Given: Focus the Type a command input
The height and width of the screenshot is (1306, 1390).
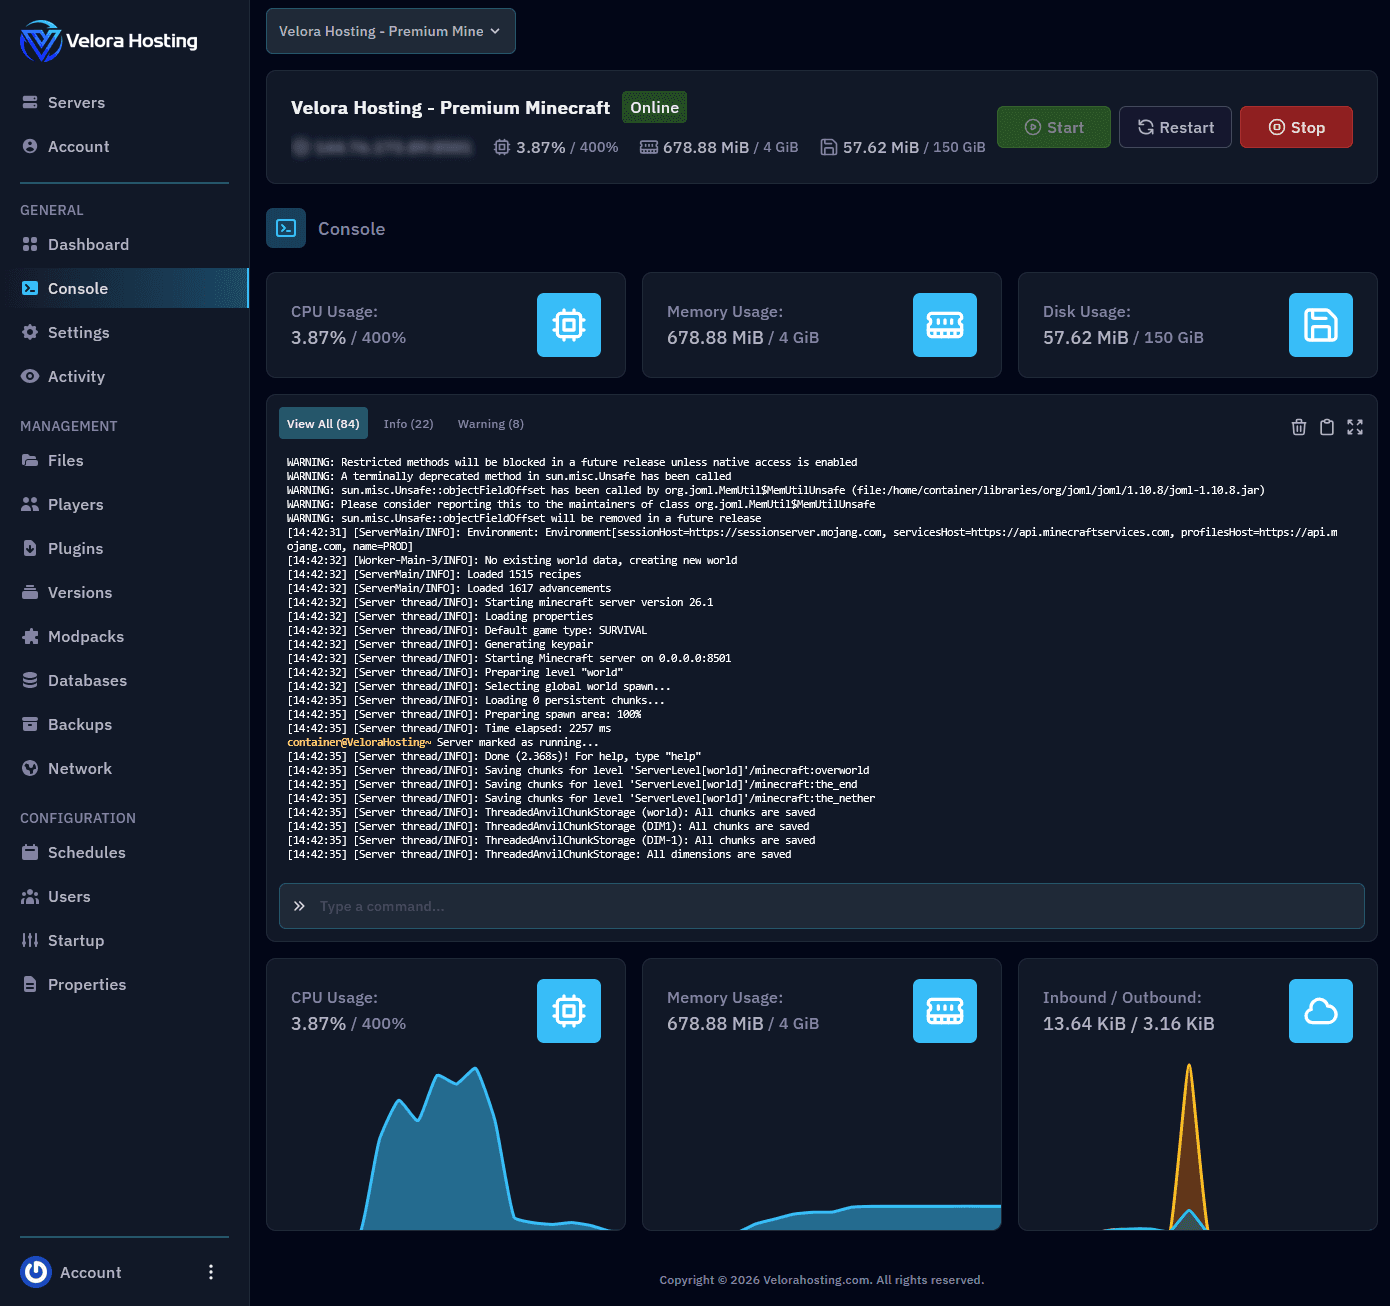Looking at the screenshot, I should [x=820, y=906].
